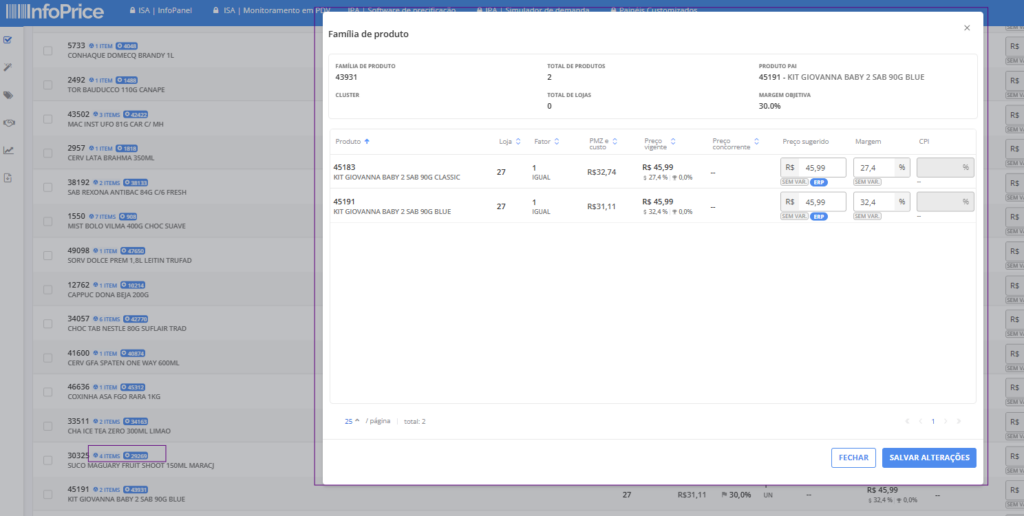Viewport: 1024px width, 516px height.
Task: Click family badge 40874 on Cerv Spaten row
Action: click(133, 353)
